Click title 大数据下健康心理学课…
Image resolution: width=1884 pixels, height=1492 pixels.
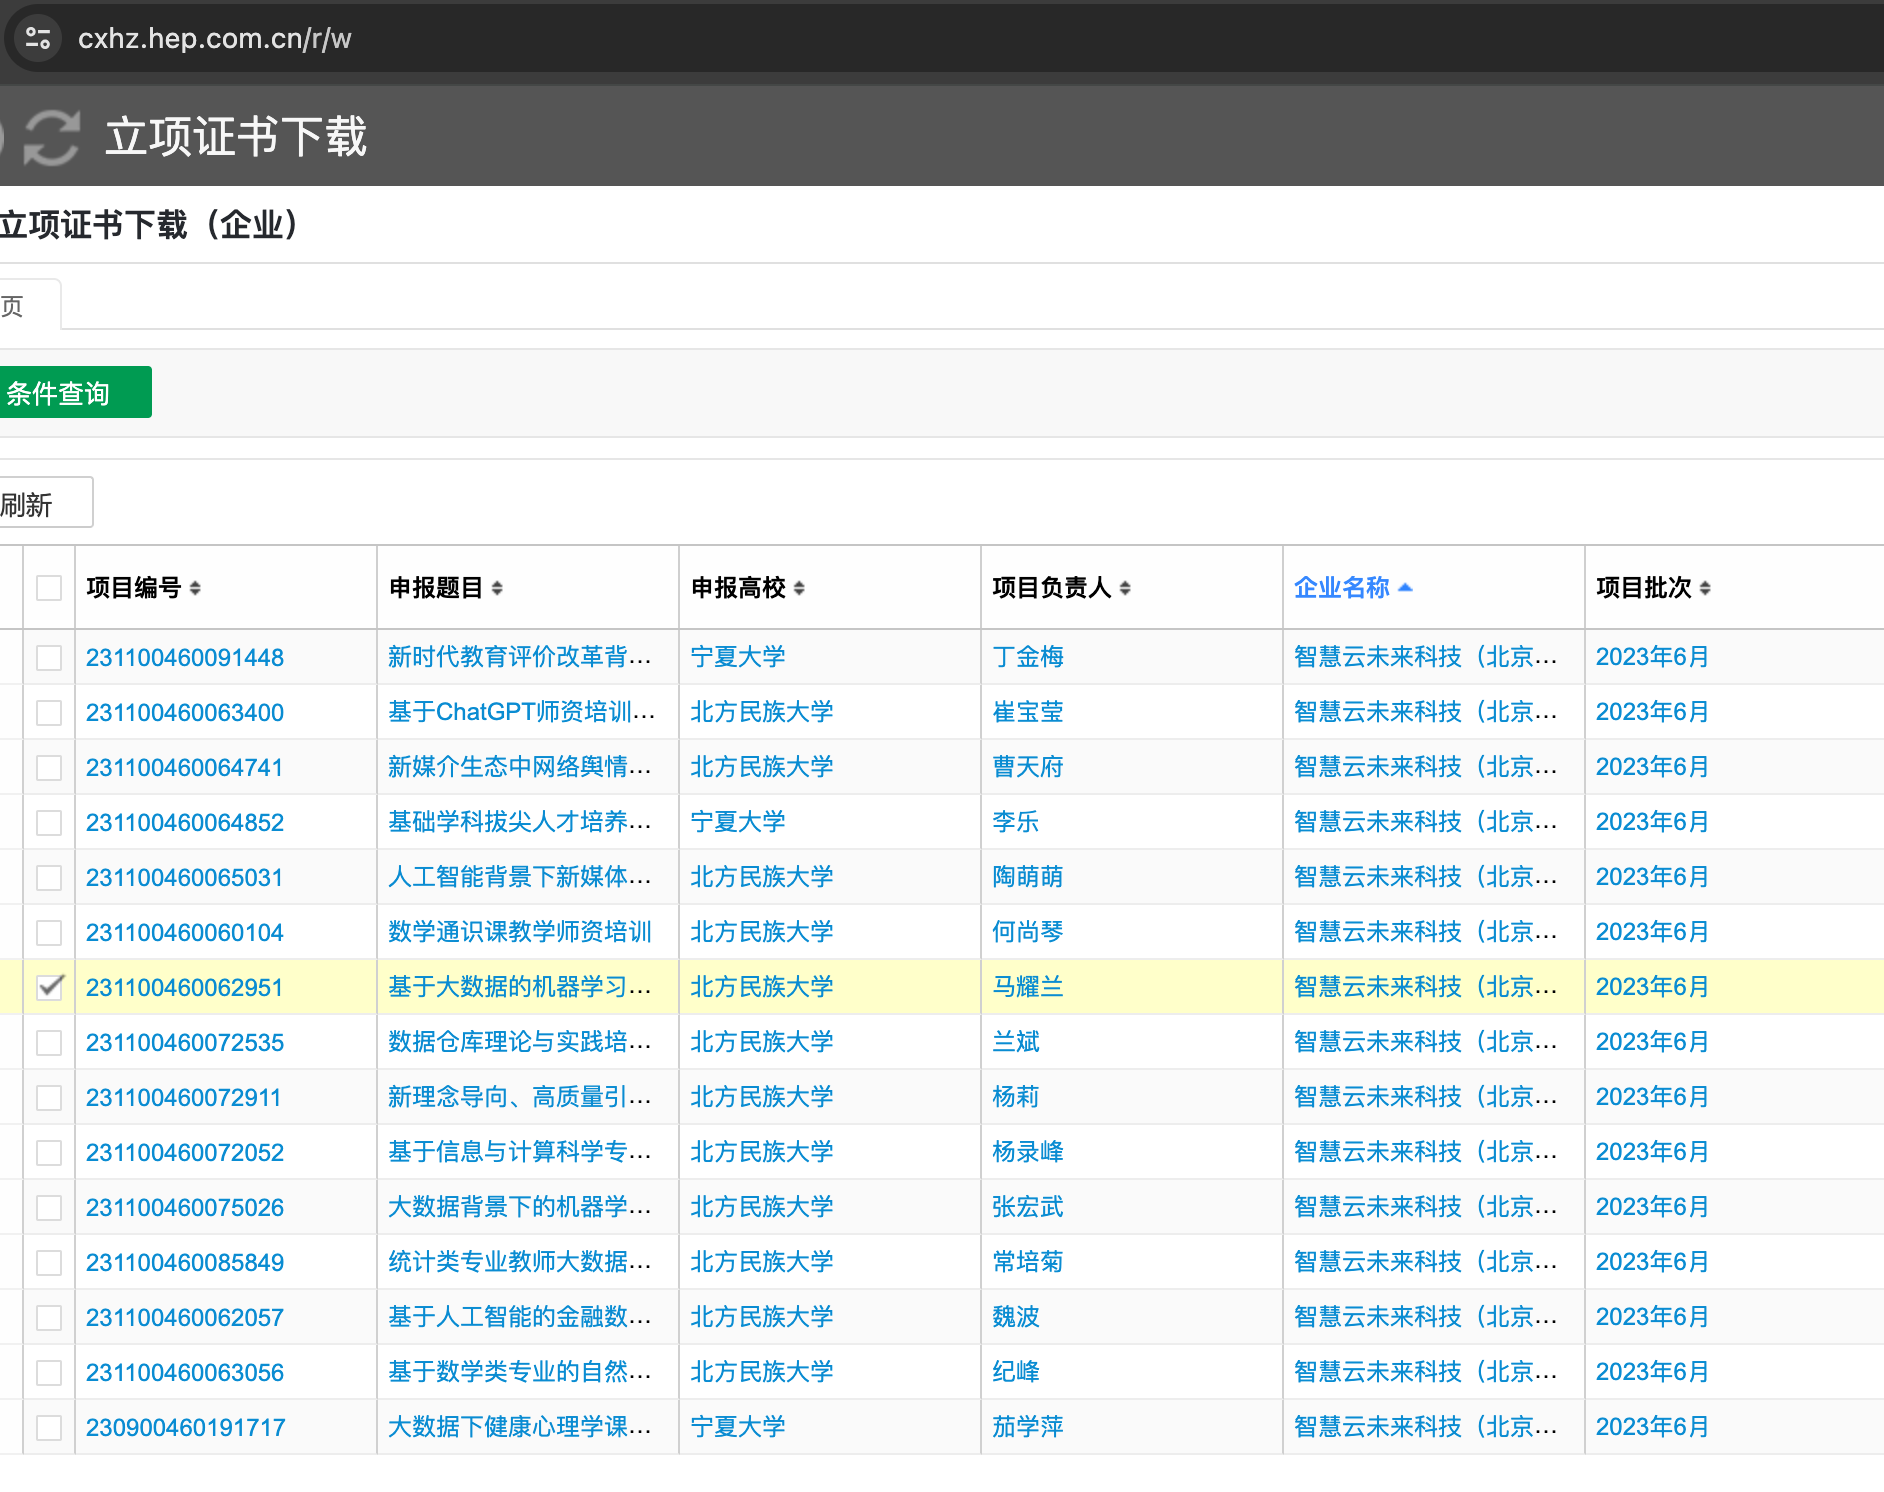(520, 1427)
